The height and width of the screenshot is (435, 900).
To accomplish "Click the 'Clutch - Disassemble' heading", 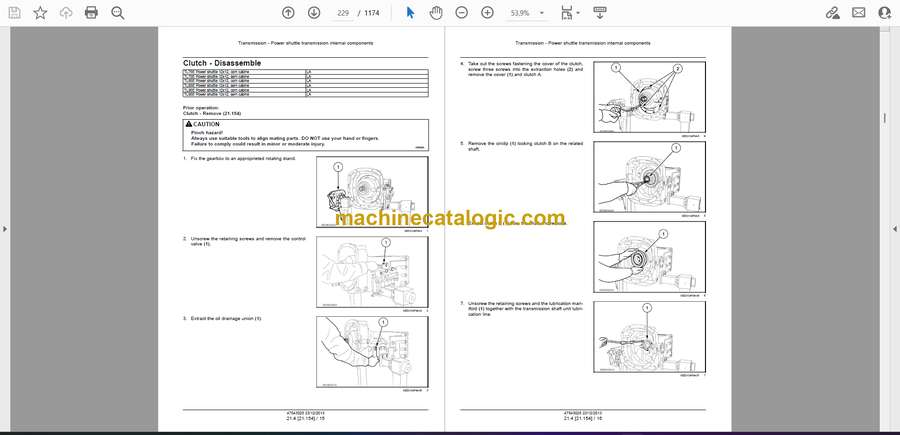I will pyautogui.click(x=222, y=63).
